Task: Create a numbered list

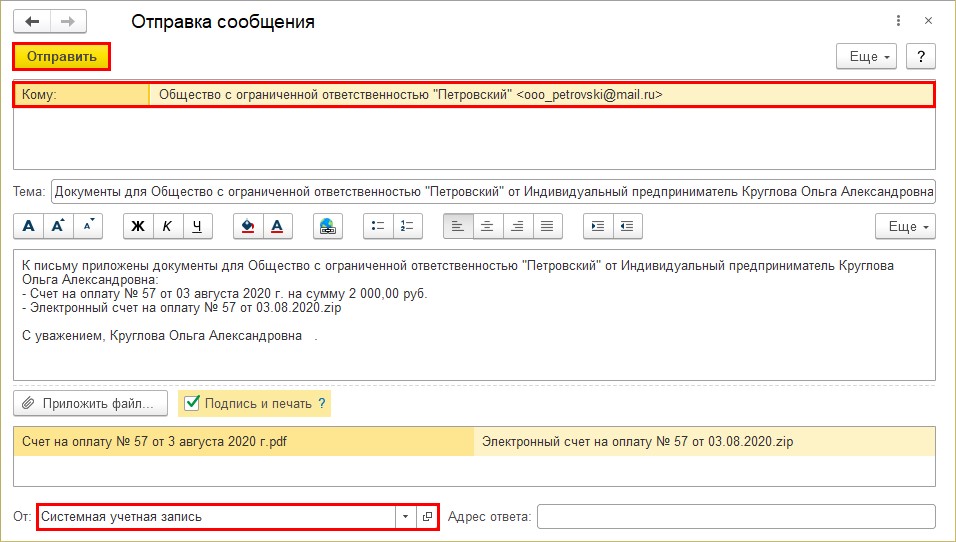Action: (x=407, y=226)
